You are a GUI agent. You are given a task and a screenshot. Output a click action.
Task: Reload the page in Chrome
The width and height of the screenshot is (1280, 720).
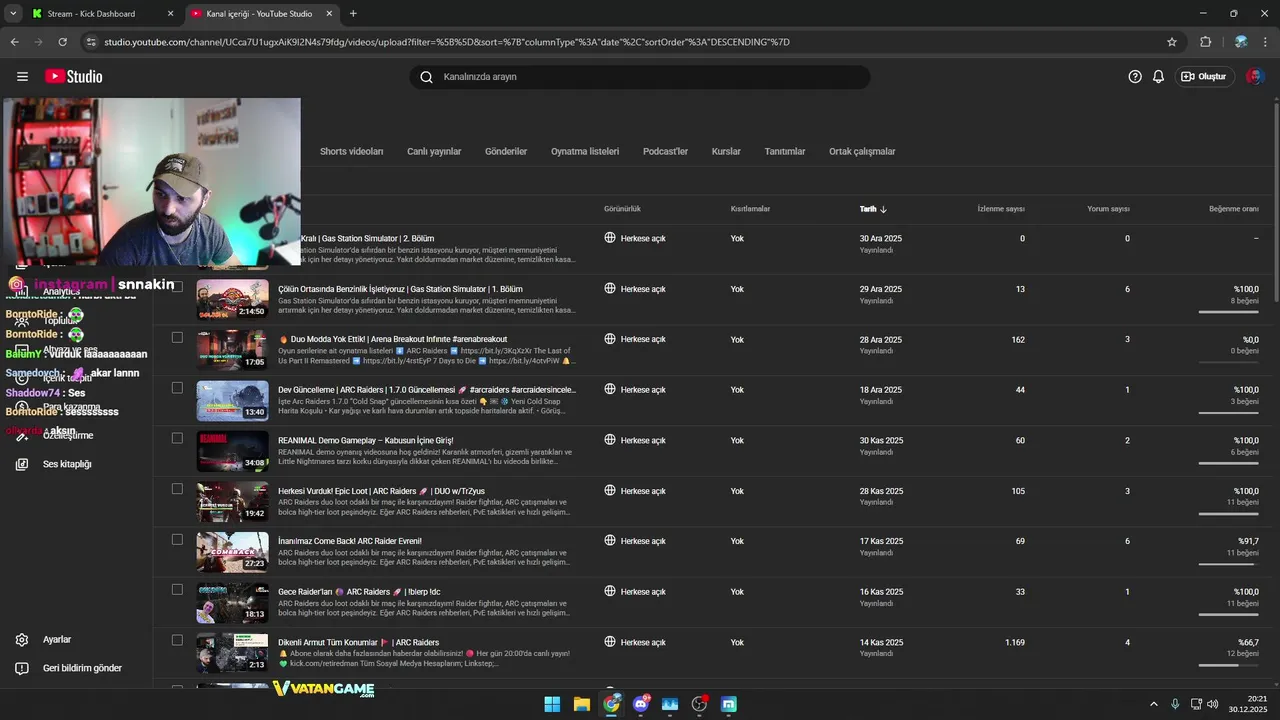pos(62,42)
